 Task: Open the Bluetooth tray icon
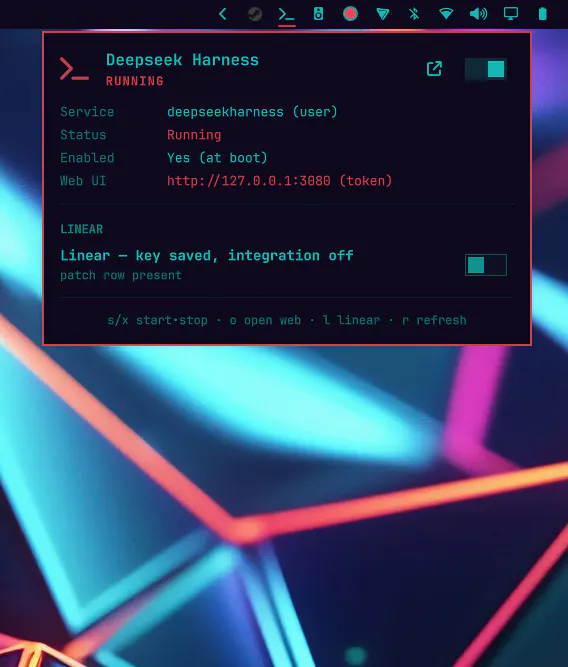414,14
